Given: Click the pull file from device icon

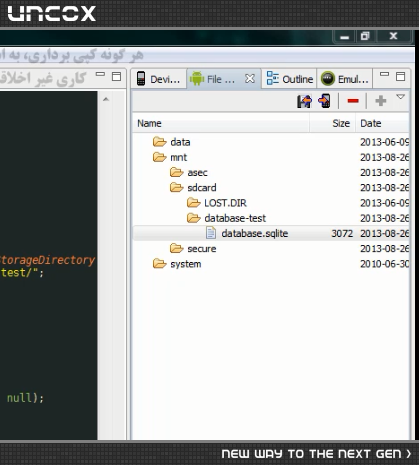Looking at the screenshot, I should [x=304, y=101].
